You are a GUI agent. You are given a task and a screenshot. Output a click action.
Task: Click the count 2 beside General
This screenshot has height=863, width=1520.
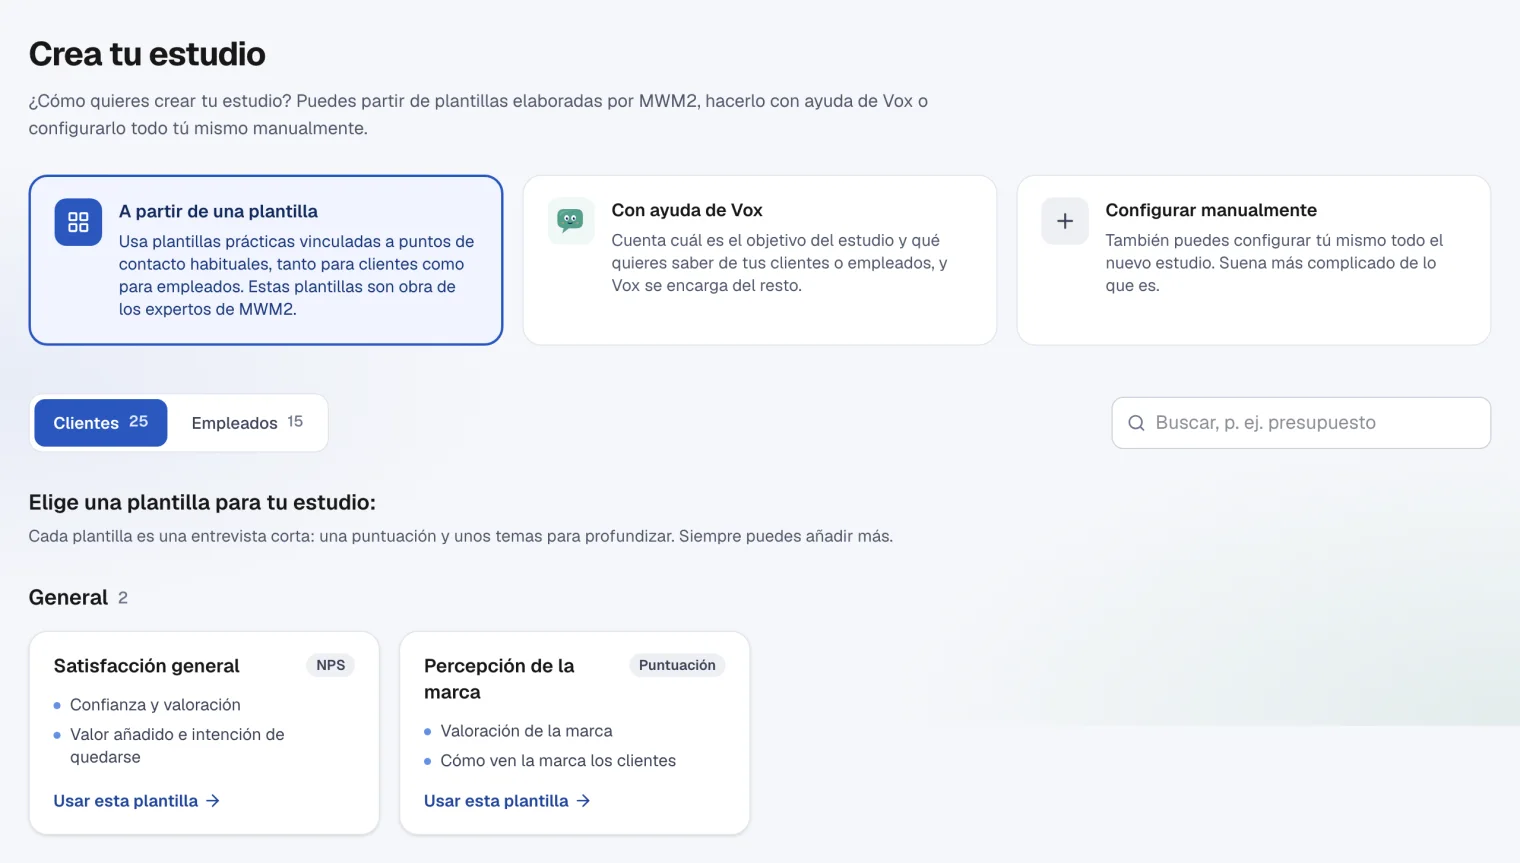(x=123, y=598)
